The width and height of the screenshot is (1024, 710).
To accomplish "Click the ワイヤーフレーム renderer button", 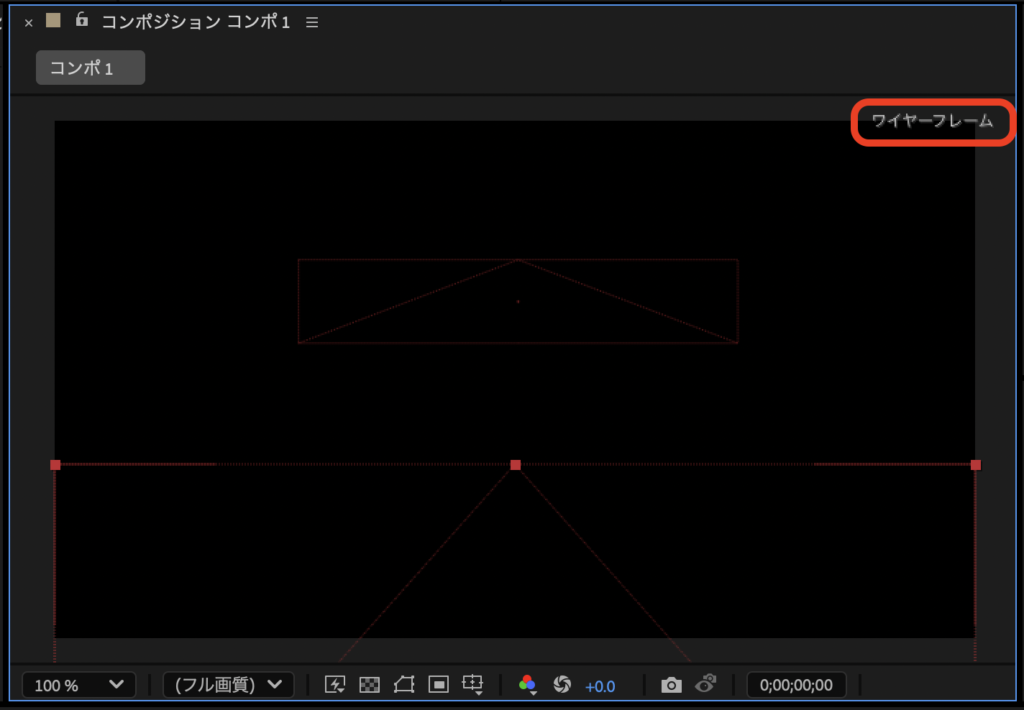I will pyautogui.click(x=932, y=122).
